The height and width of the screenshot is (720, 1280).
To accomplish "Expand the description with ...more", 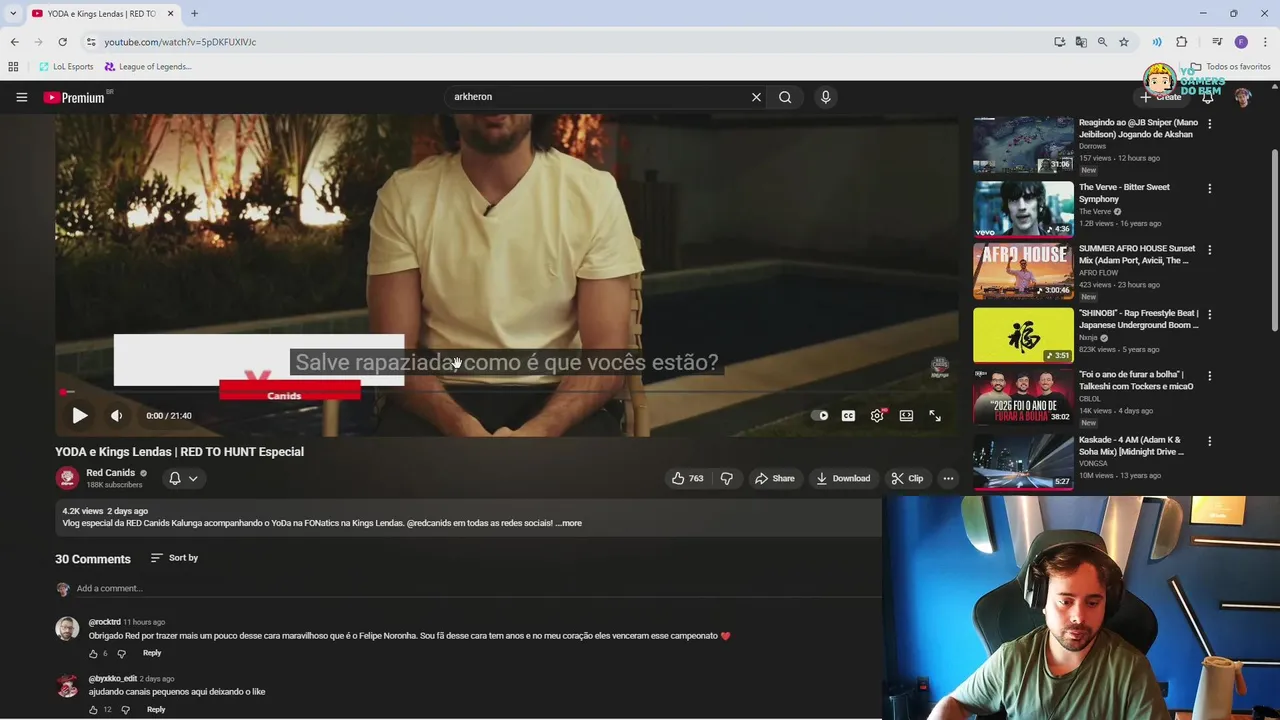I will click(569, 523).
